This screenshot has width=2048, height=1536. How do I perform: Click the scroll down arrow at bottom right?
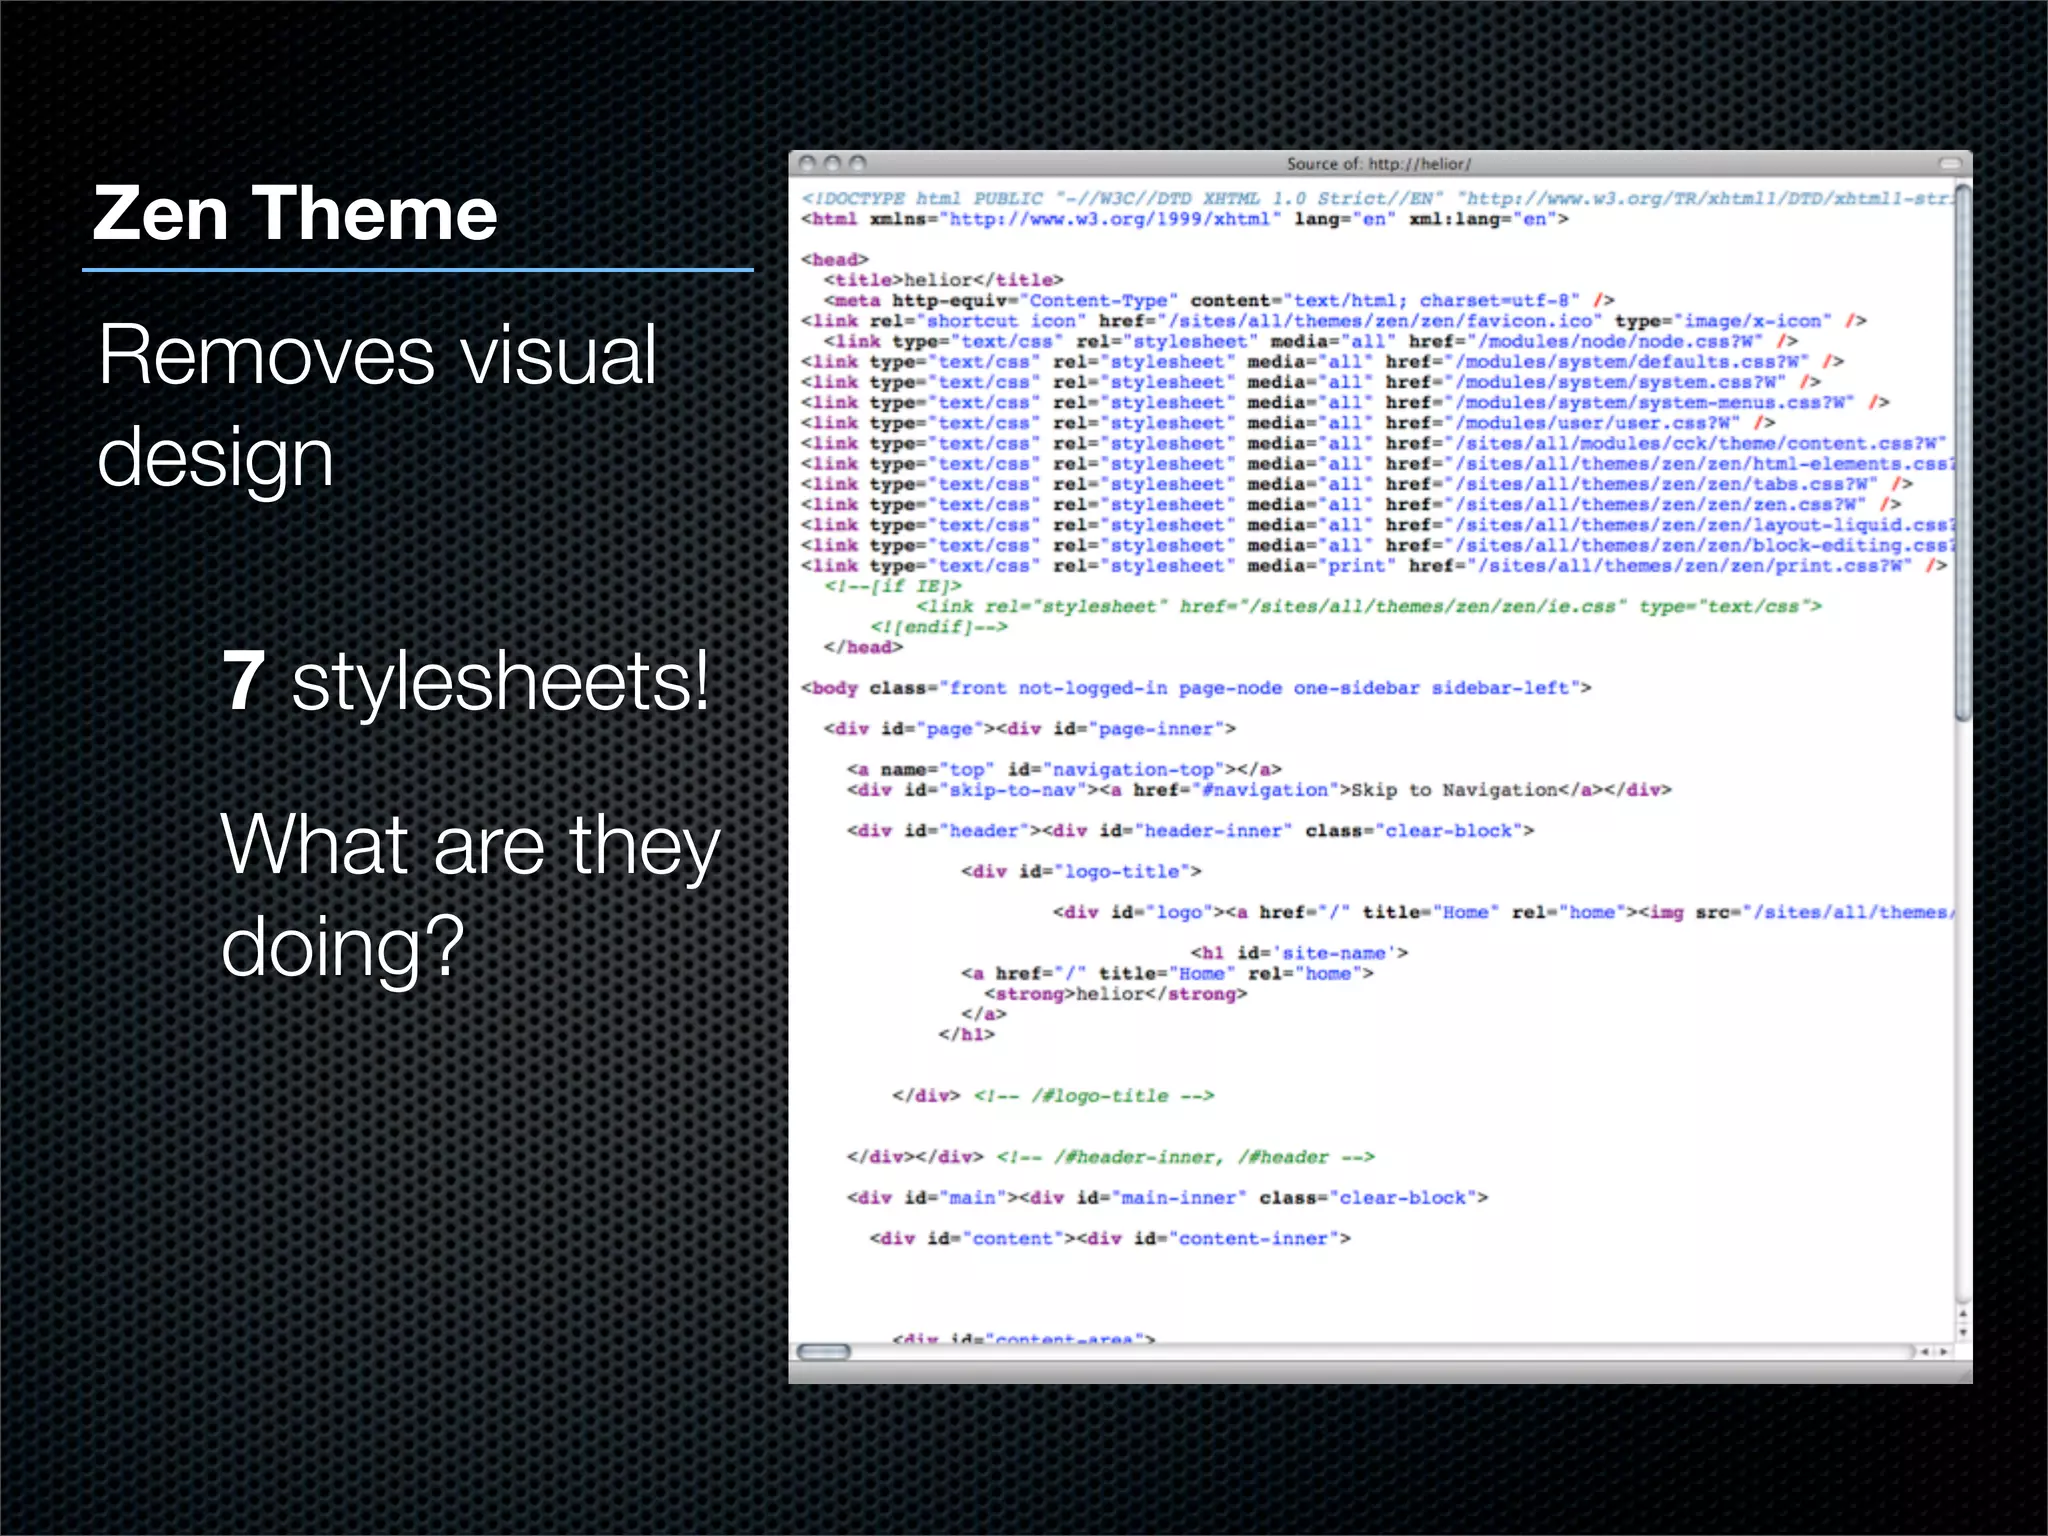(x=1963, y=1331)
